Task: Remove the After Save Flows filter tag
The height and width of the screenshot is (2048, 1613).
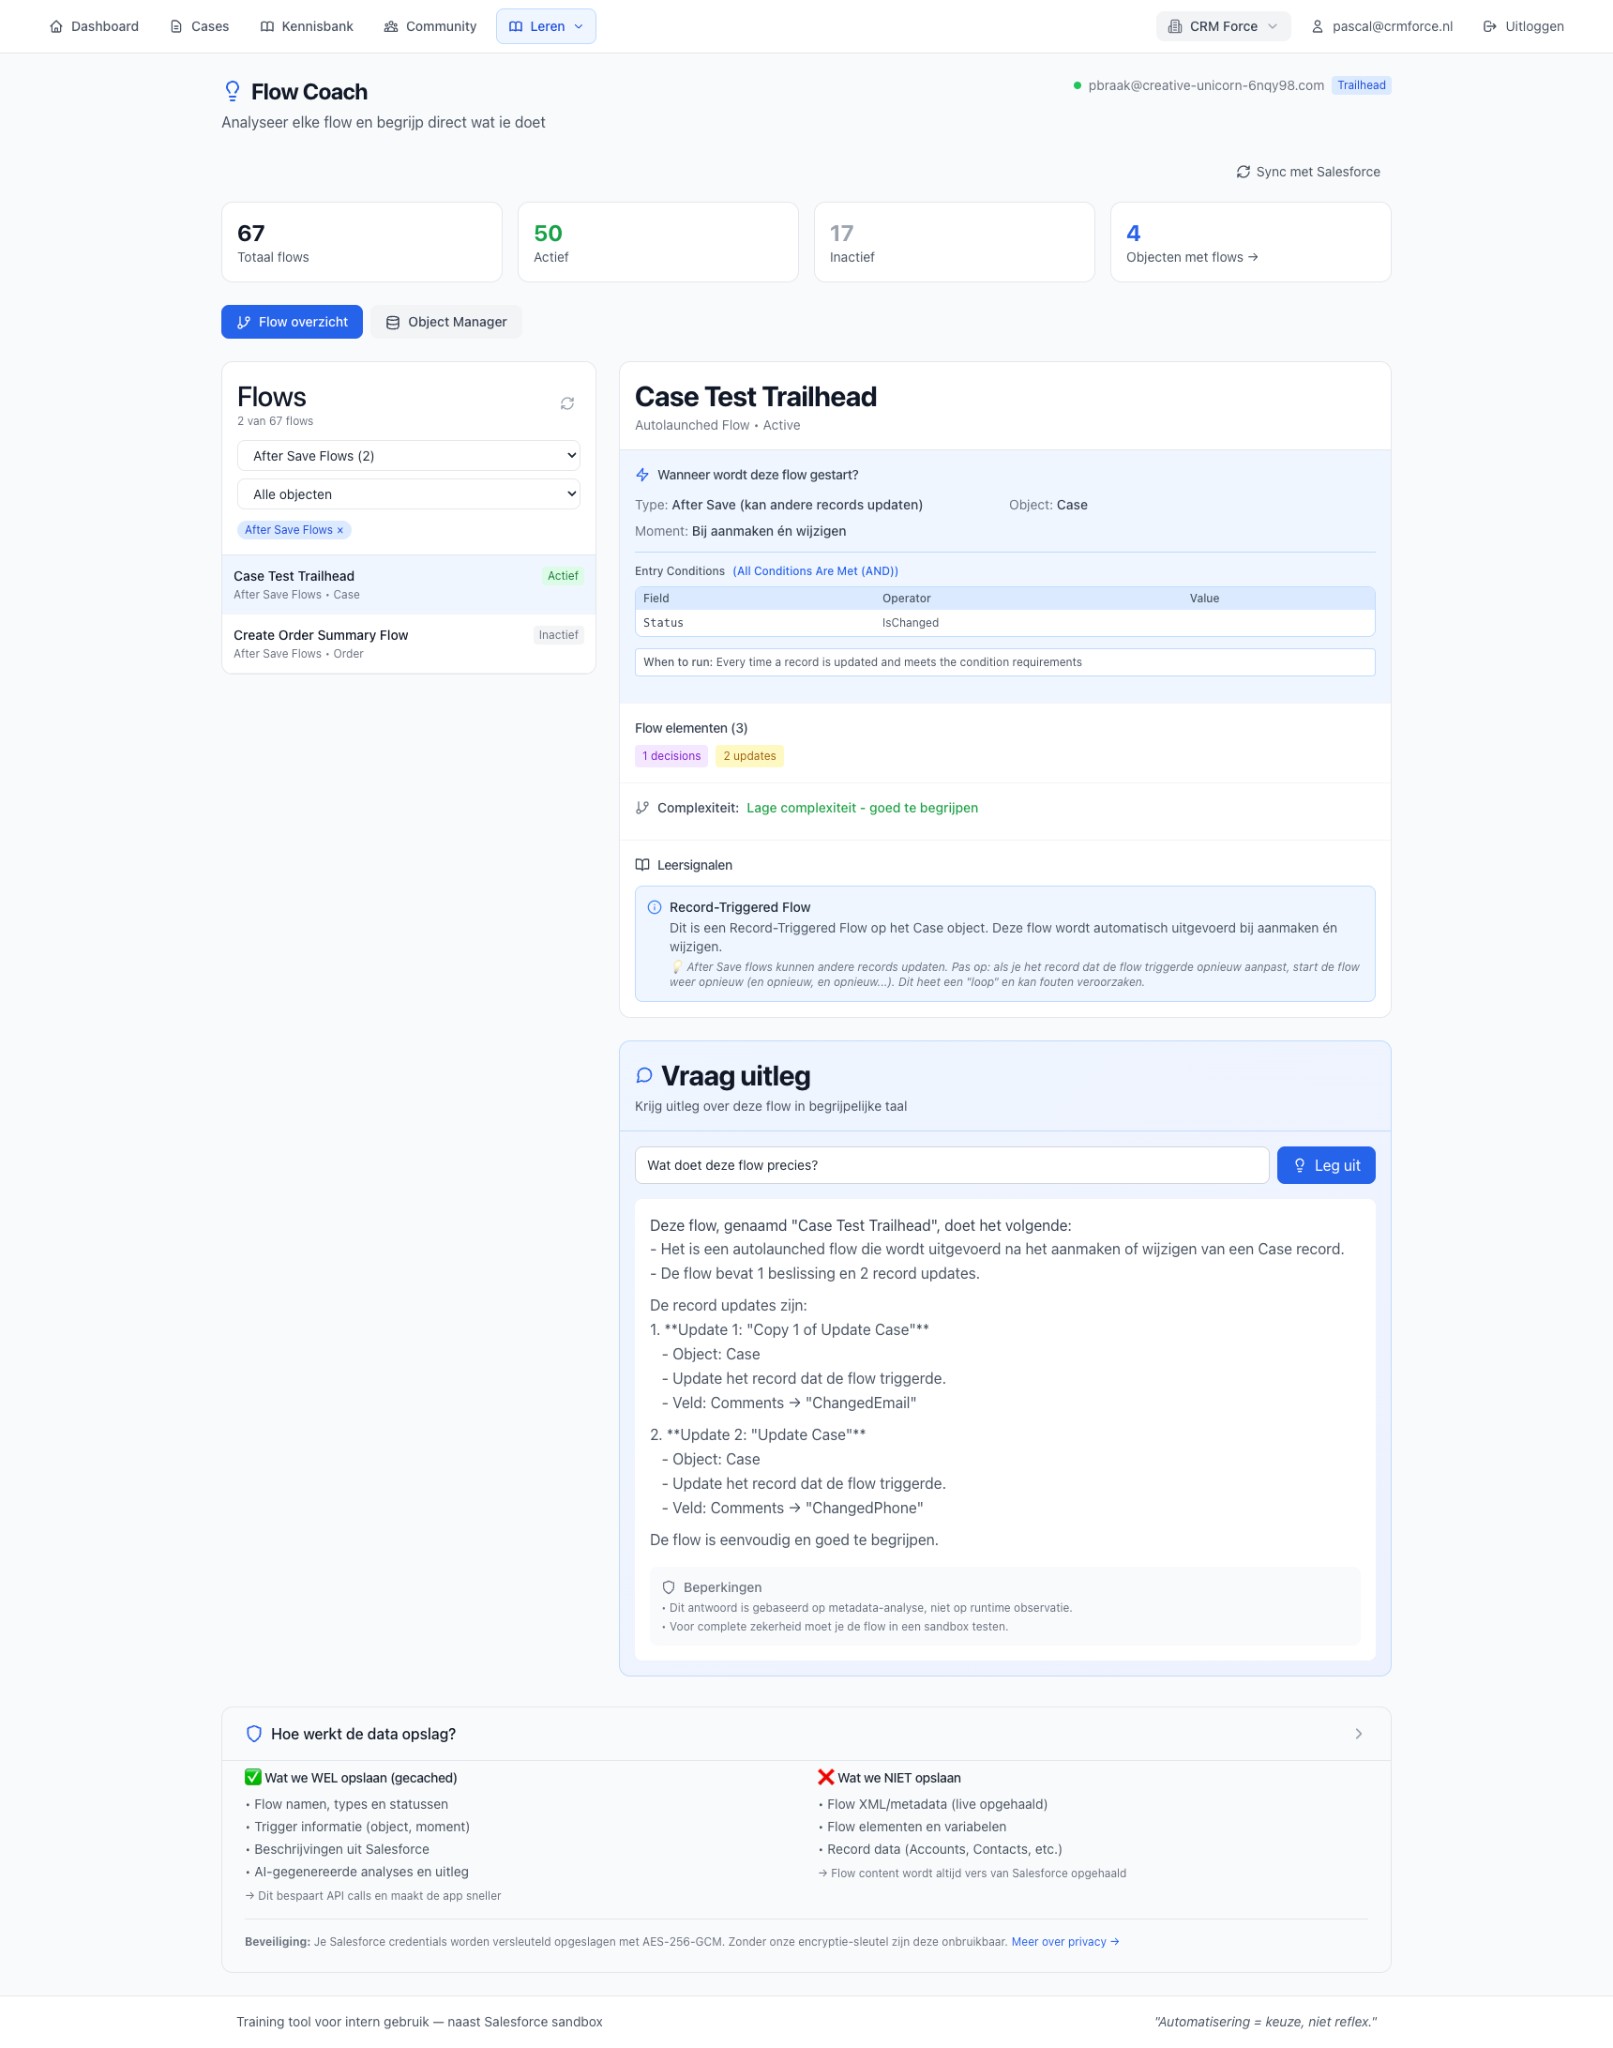Action: 340,530
